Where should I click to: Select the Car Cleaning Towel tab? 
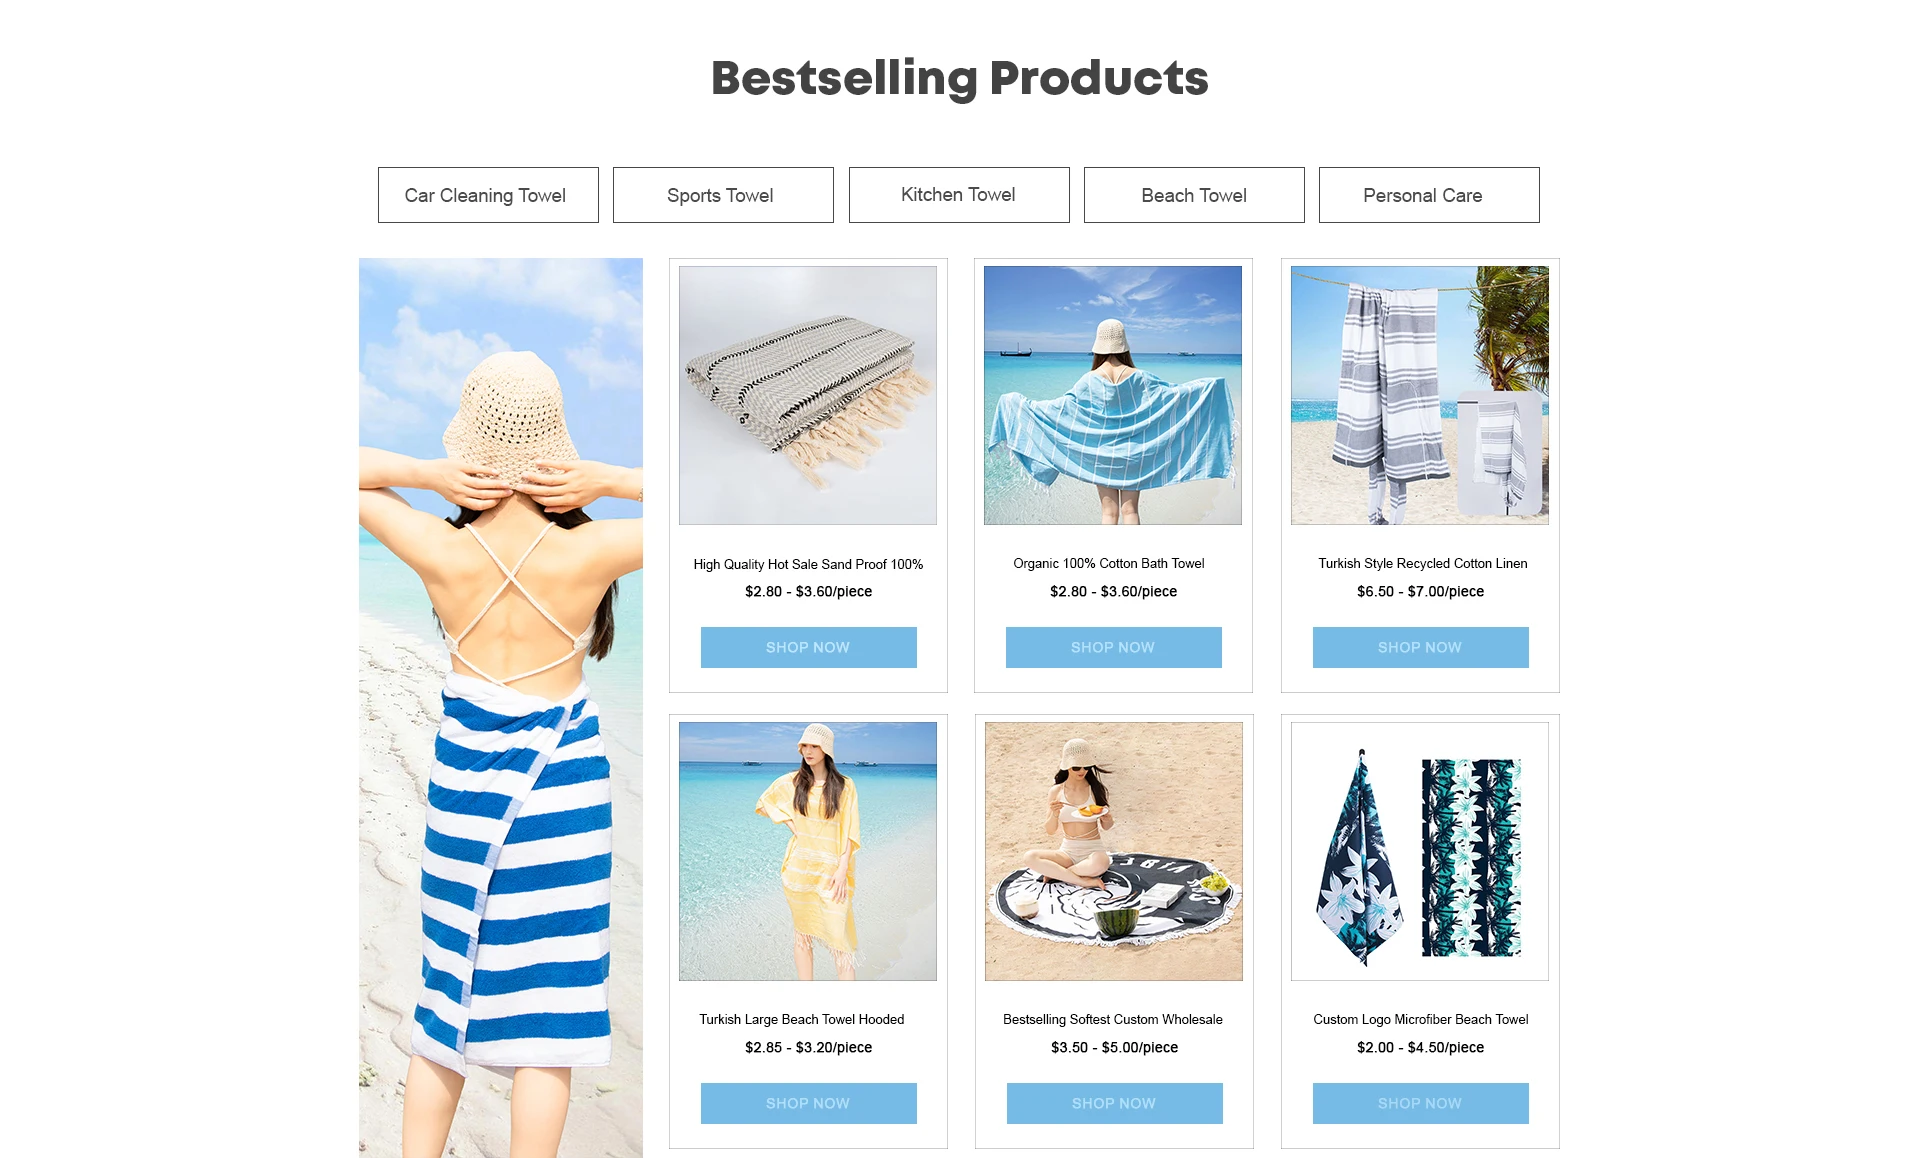pos(488,195)
